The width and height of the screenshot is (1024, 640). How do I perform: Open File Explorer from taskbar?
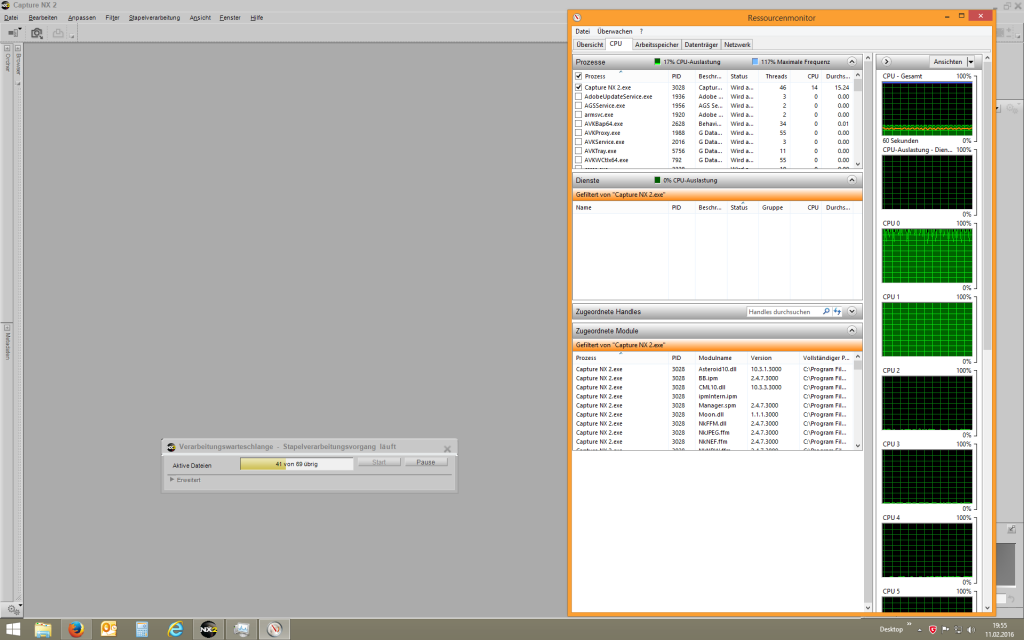point(43,630)
